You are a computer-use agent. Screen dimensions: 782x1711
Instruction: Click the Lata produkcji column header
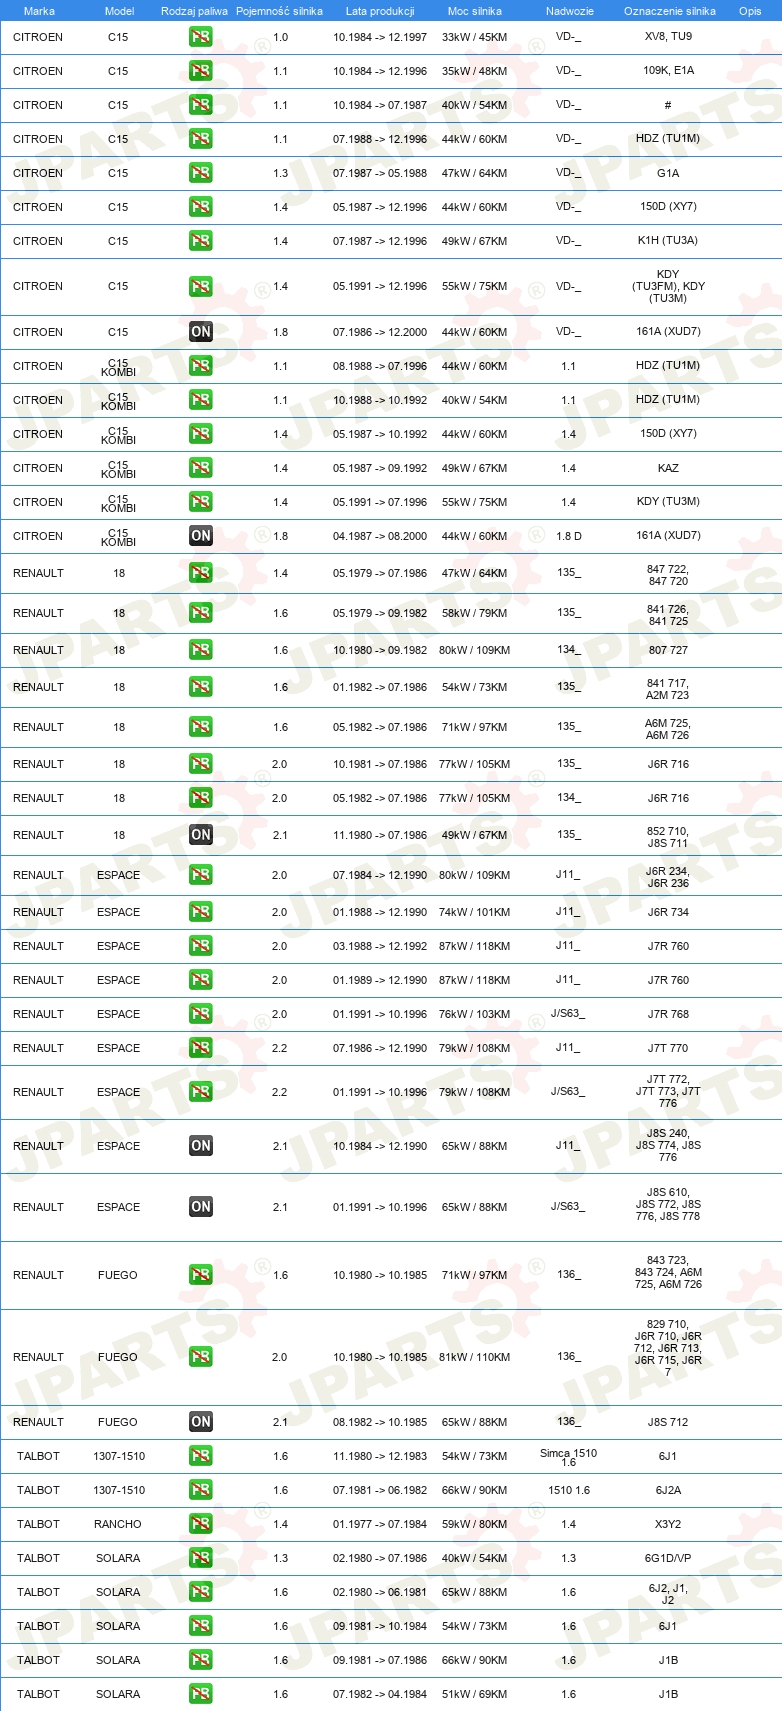(380, 11)
